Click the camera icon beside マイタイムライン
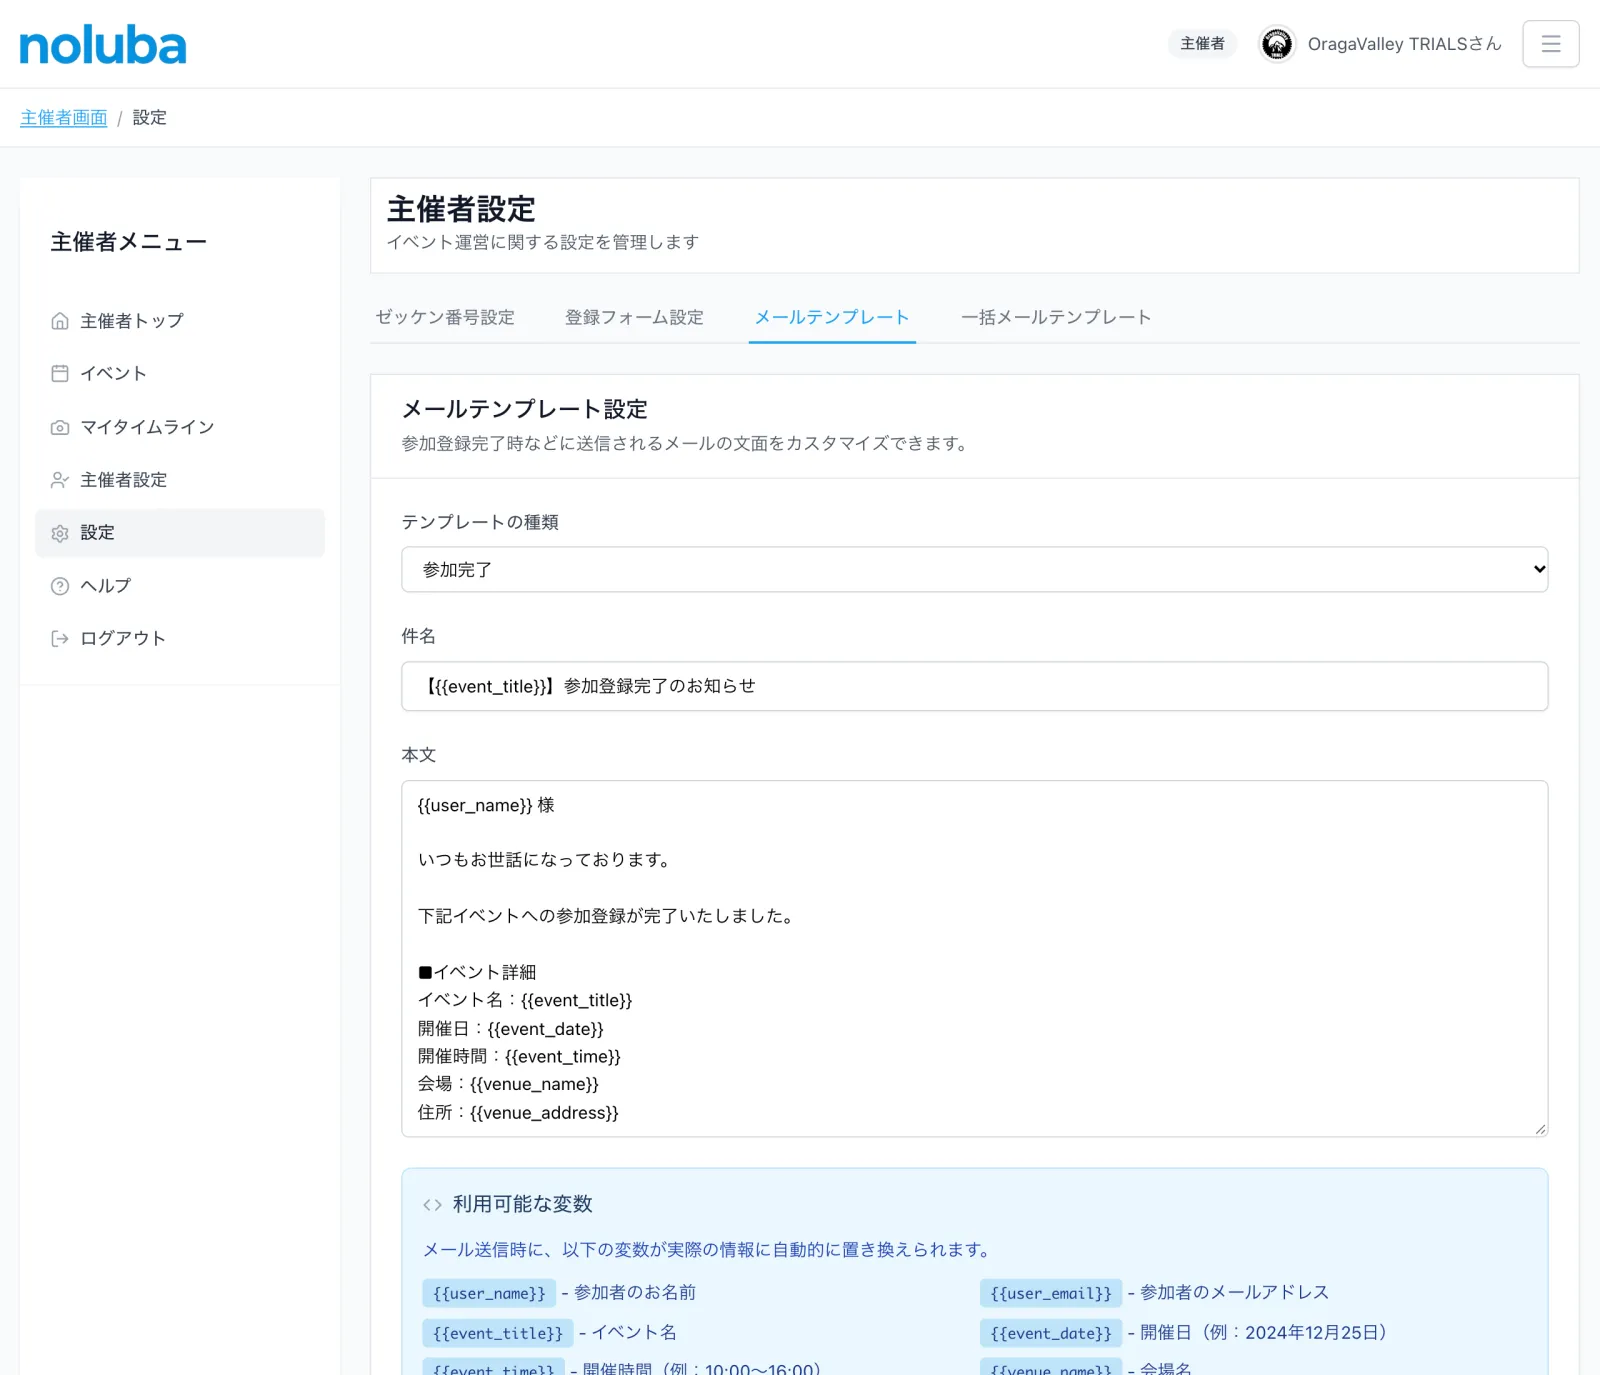This screenshot has width=1600, height=1375. coord(60,427)
